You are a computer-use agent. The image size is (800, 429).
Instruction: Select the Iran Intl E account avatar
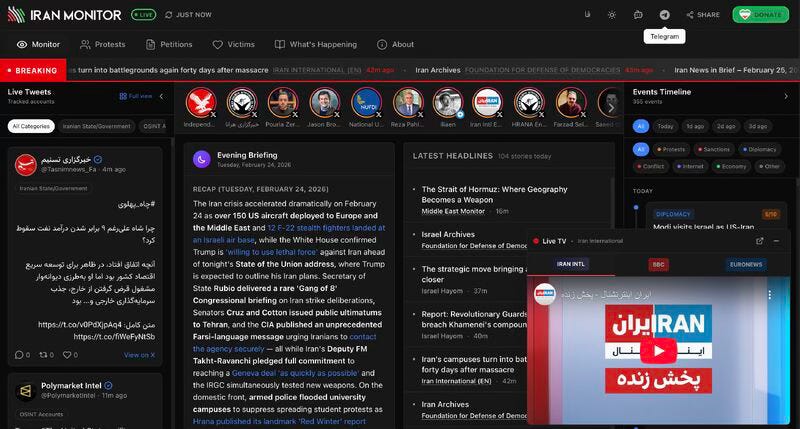coord(487,103)
